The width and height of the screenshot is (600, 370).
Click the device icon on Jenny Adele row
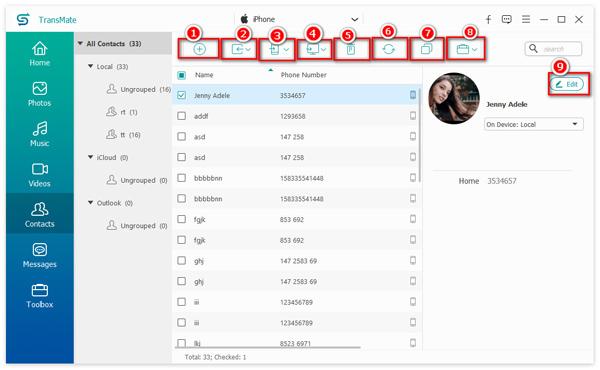[x=412, y=95]
